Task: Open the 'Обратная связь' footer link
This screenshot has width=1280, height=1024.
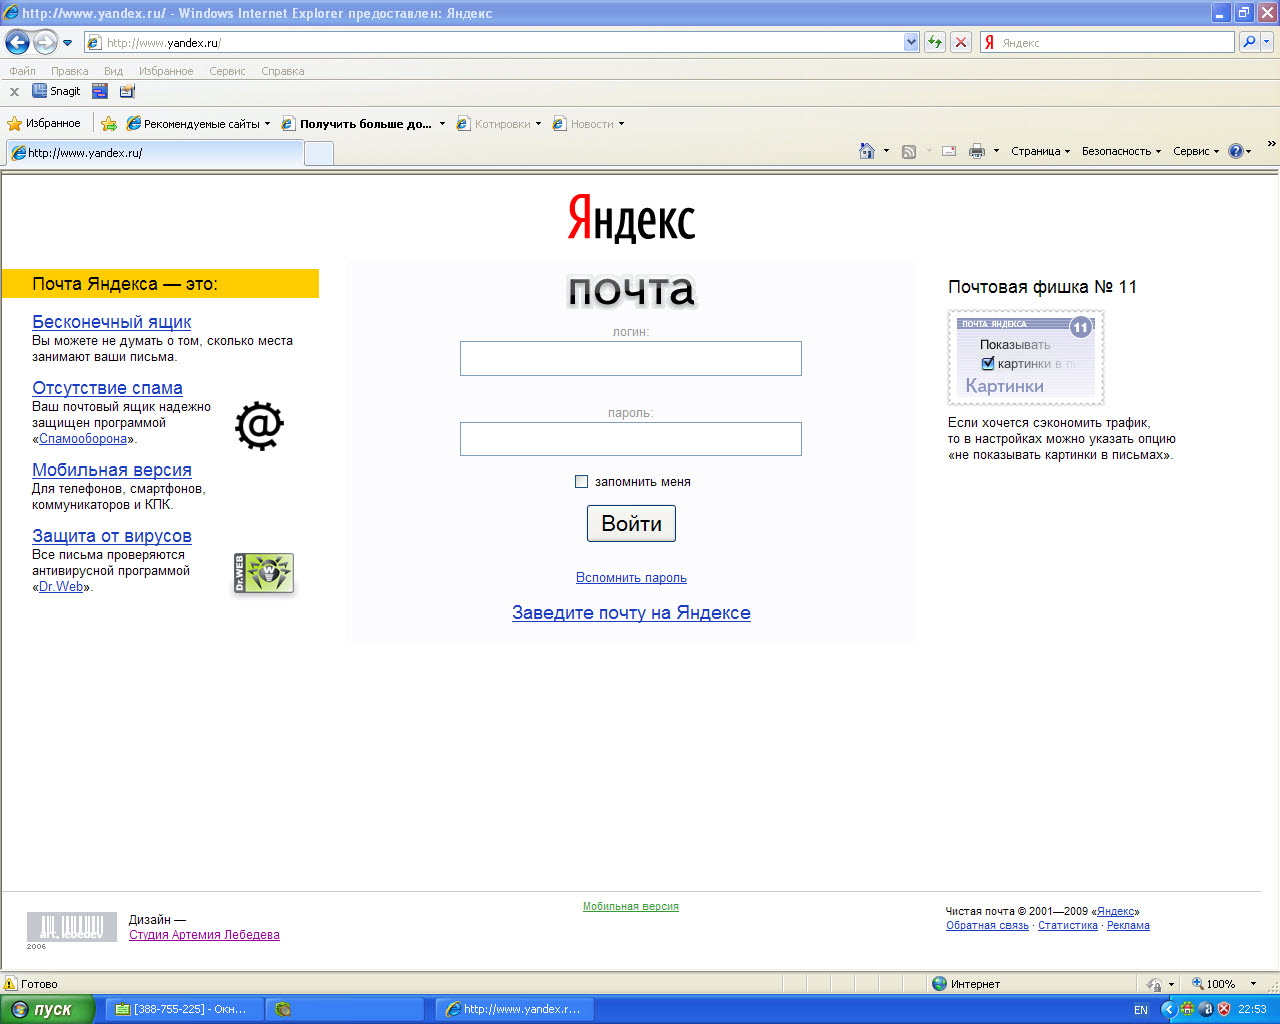Action: [x=987, y=926]
